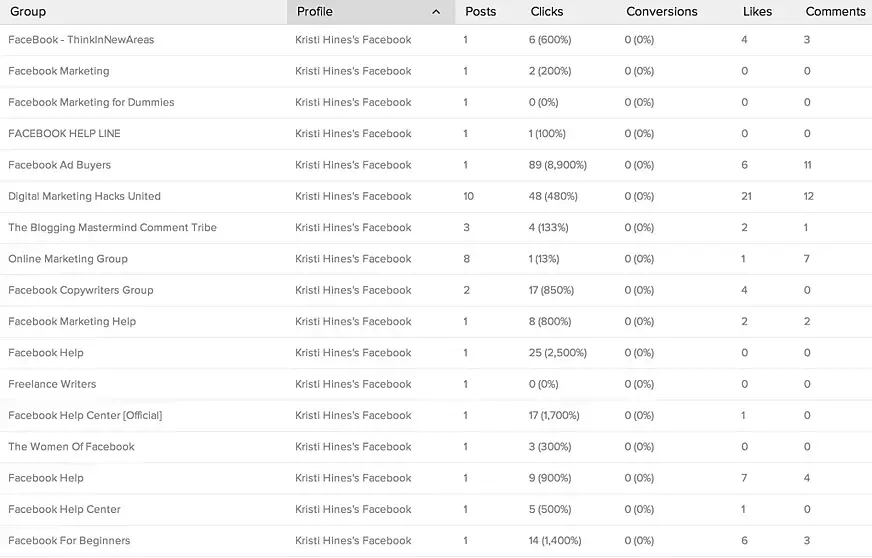The image size is (872, 558).
Task: Select the '89 (8,900%)' clicks value
Action: pyautogui.click(x=558, y=165)
